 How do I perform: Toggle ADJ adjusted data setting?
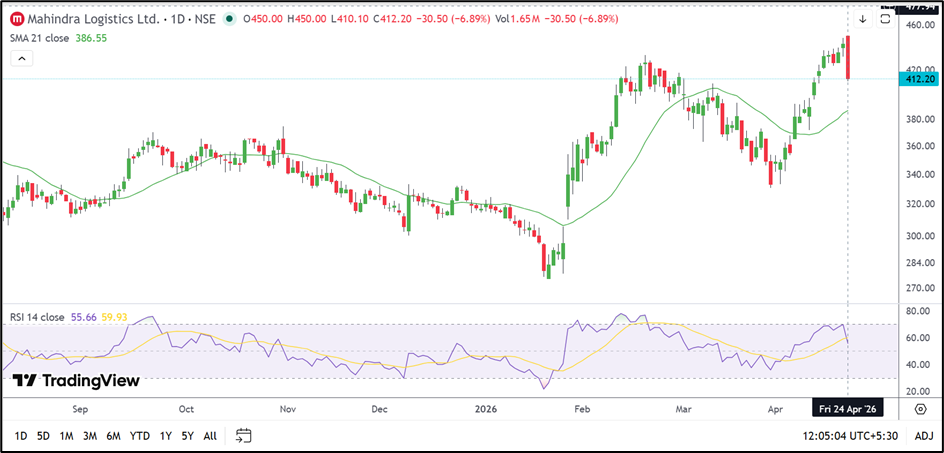pos(923,436)
